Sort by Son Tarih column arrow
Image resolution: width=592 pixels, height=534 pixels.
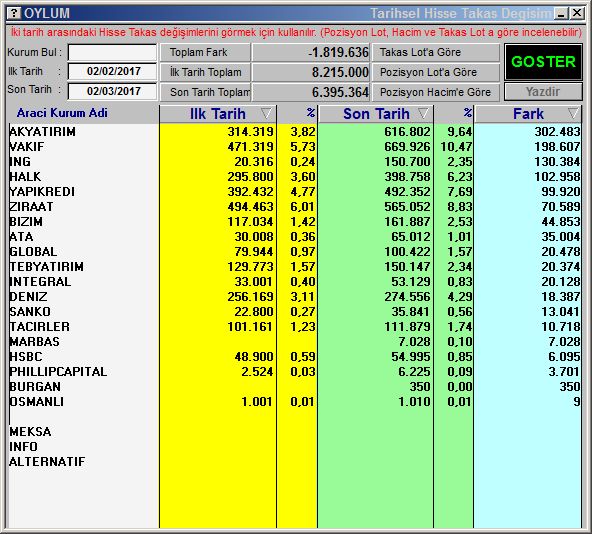(x=423, y=113)
